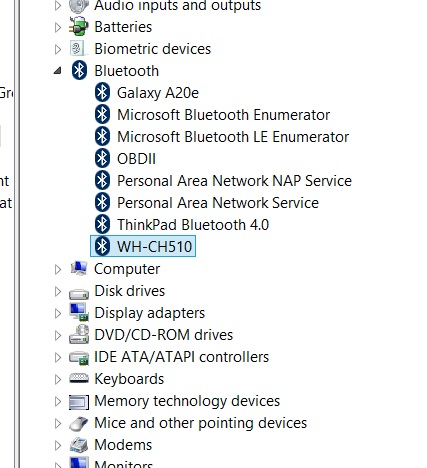This screenshot has height=468, width=427.
Task: Click the Disk drives icon
Action: [x=79, y=293]
